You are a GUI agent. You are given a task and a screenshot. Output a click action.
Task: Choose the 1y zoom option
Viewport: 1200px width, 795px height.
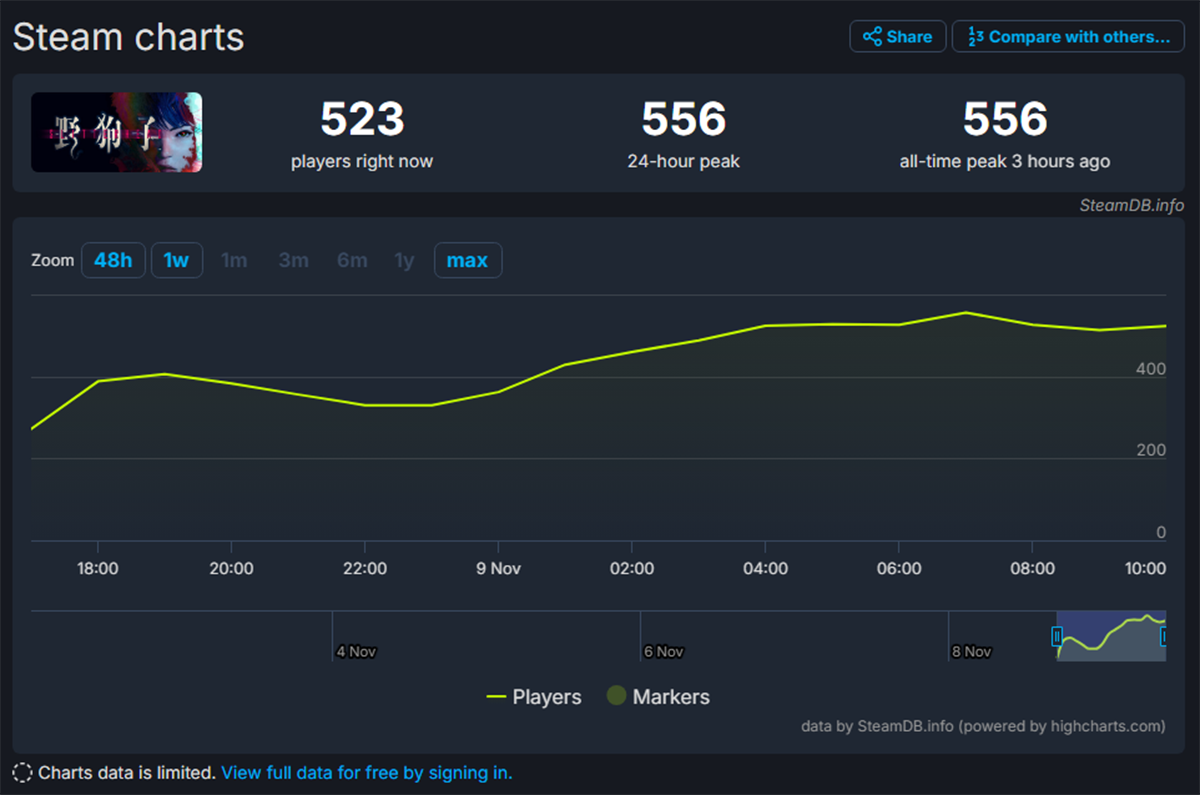(404, 261)
